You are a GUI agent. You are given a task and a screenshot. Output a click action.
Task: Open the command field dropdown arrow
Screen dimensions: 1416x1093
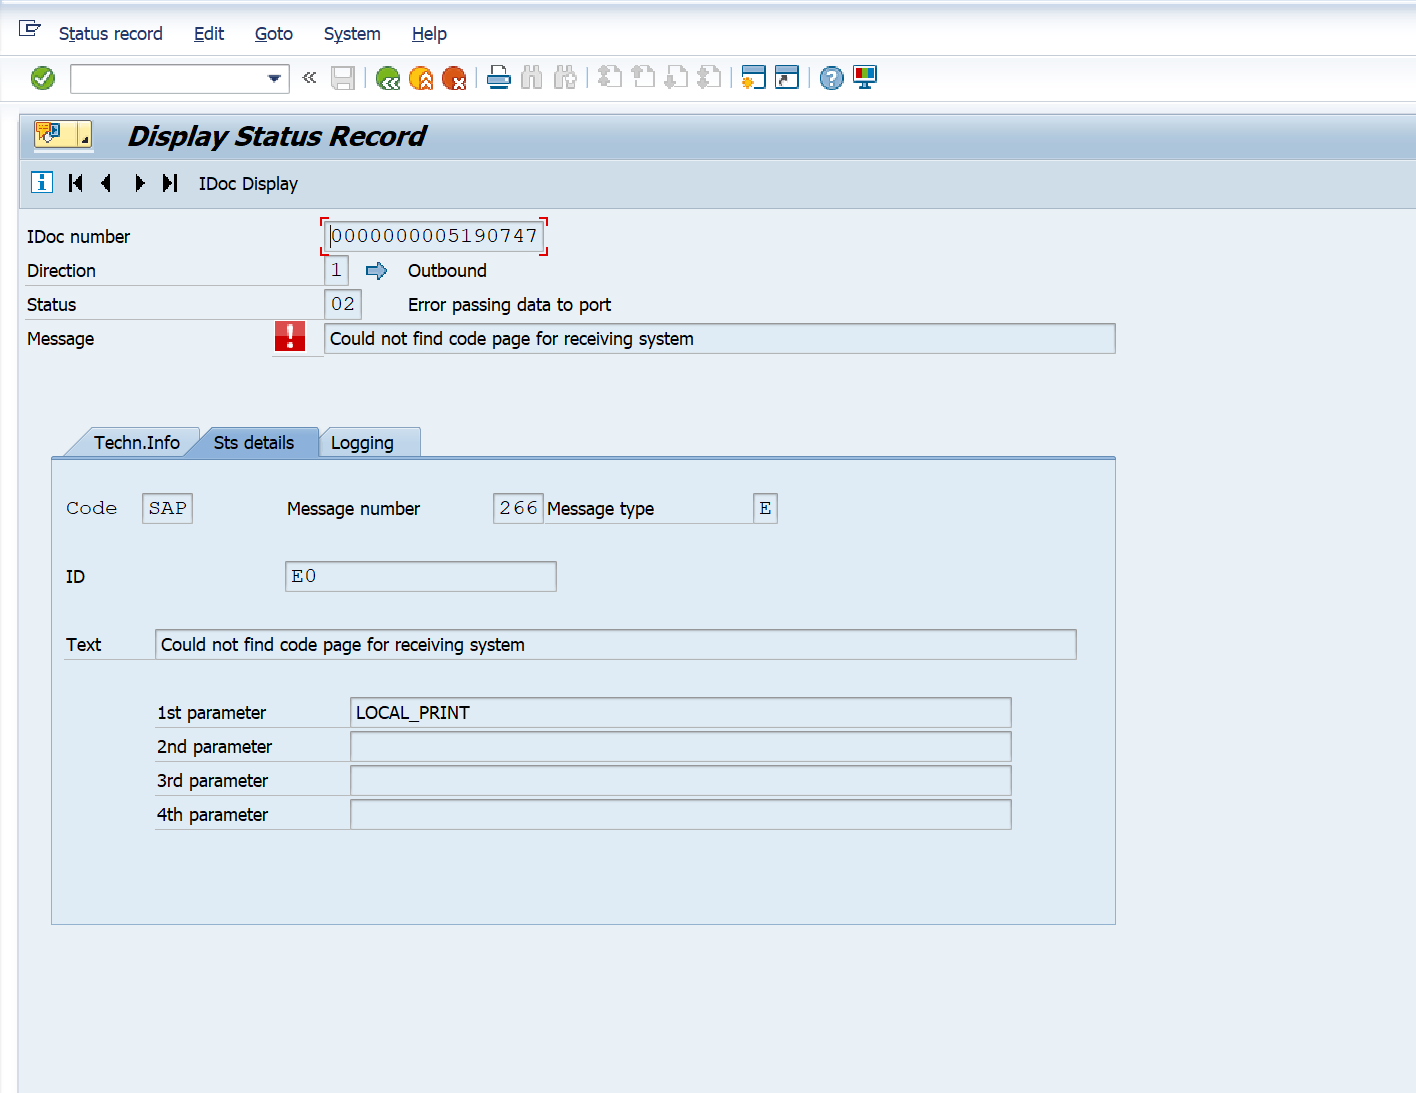(x=274, y=78)
